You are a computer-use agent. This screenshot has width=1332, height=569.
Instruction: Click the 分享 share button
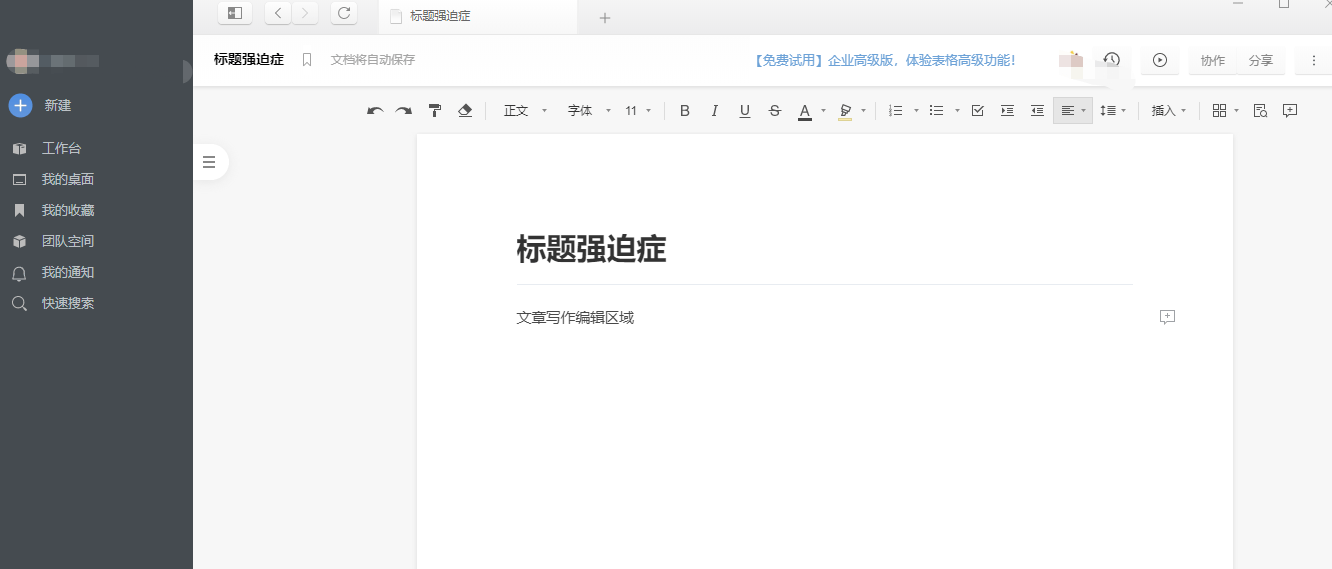1261,60
